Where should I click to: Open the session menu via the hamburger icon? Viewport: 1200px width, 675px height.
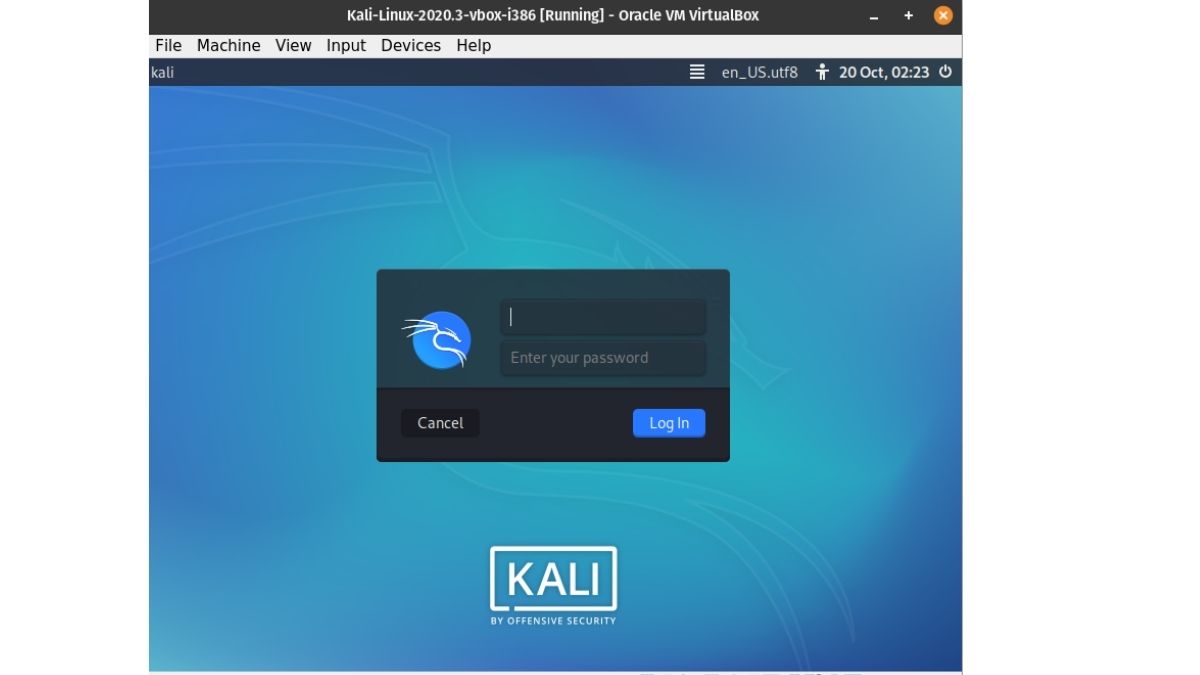click(x=696, y=71)
